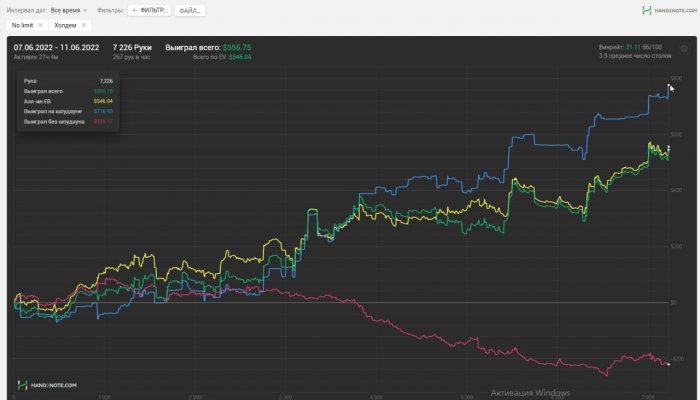
Task: Select the No limit filter tag
Action: point(21,25)
